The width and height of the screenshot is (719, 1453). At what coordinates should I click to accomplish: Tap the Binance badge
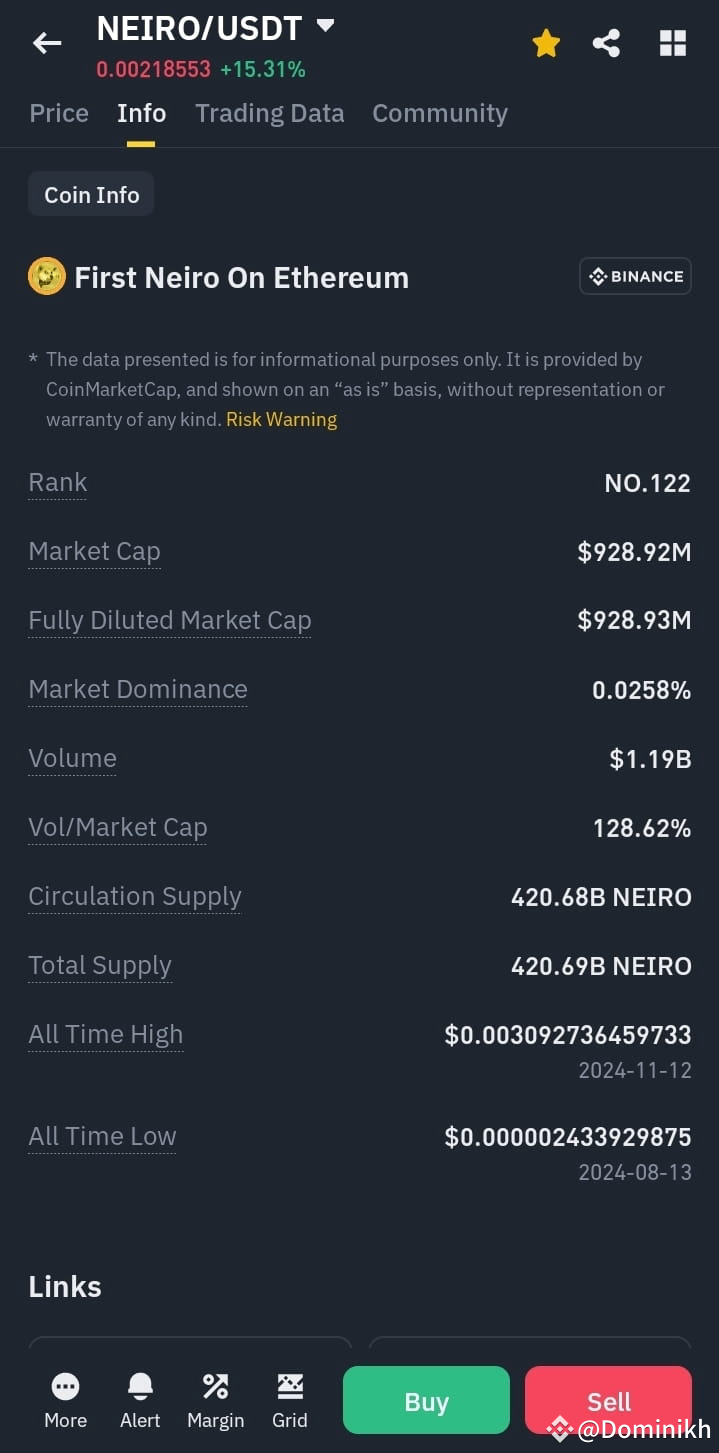636,277
